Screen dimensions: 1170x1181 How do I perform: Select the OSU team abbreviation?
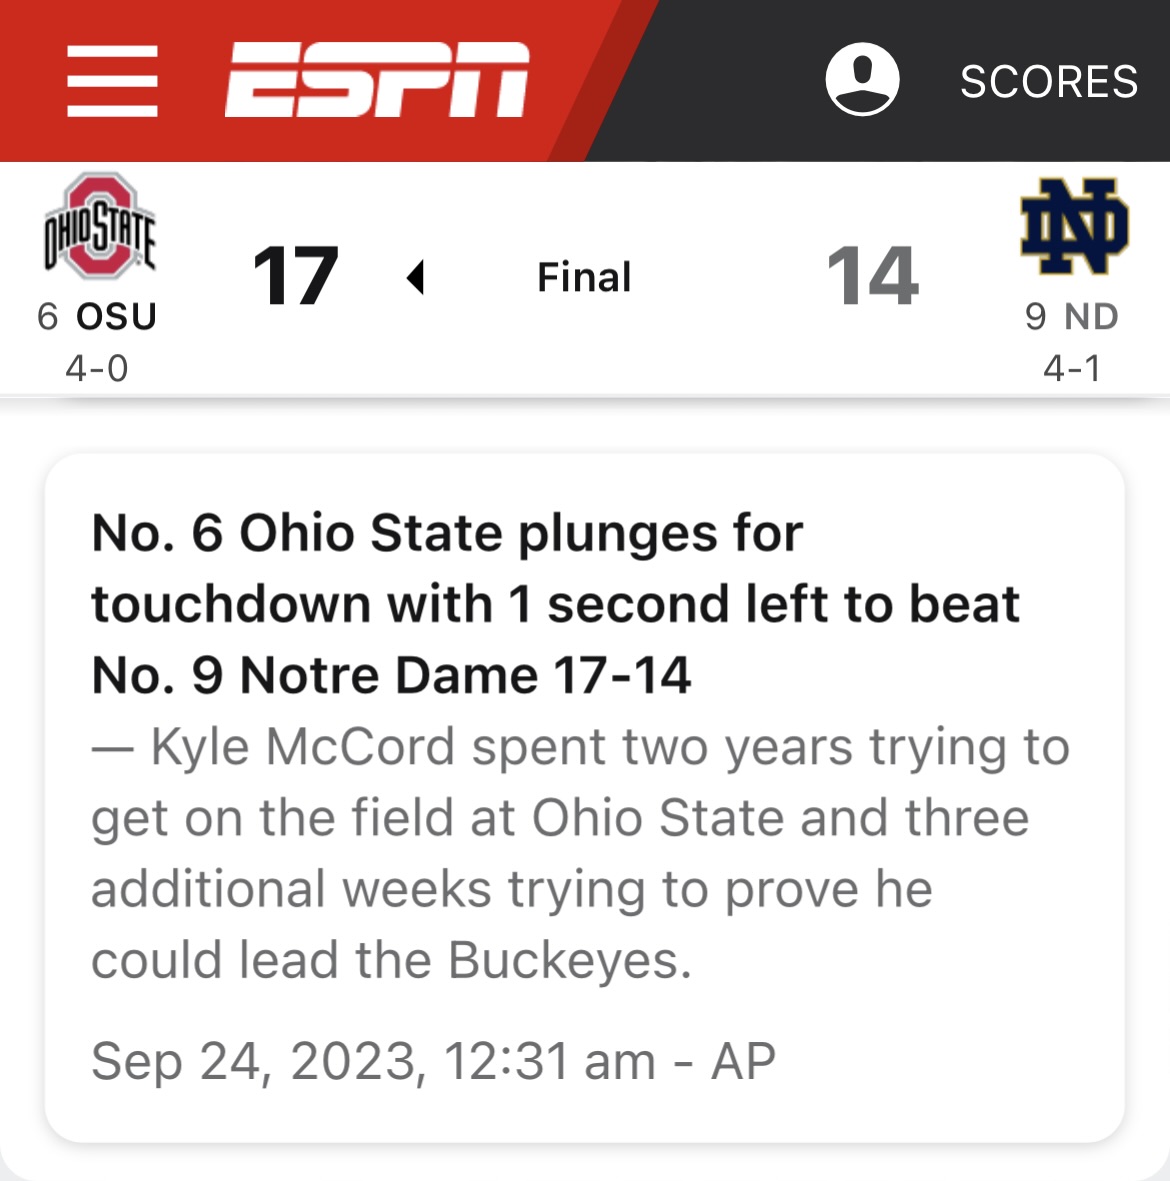[x=117, y=317]
